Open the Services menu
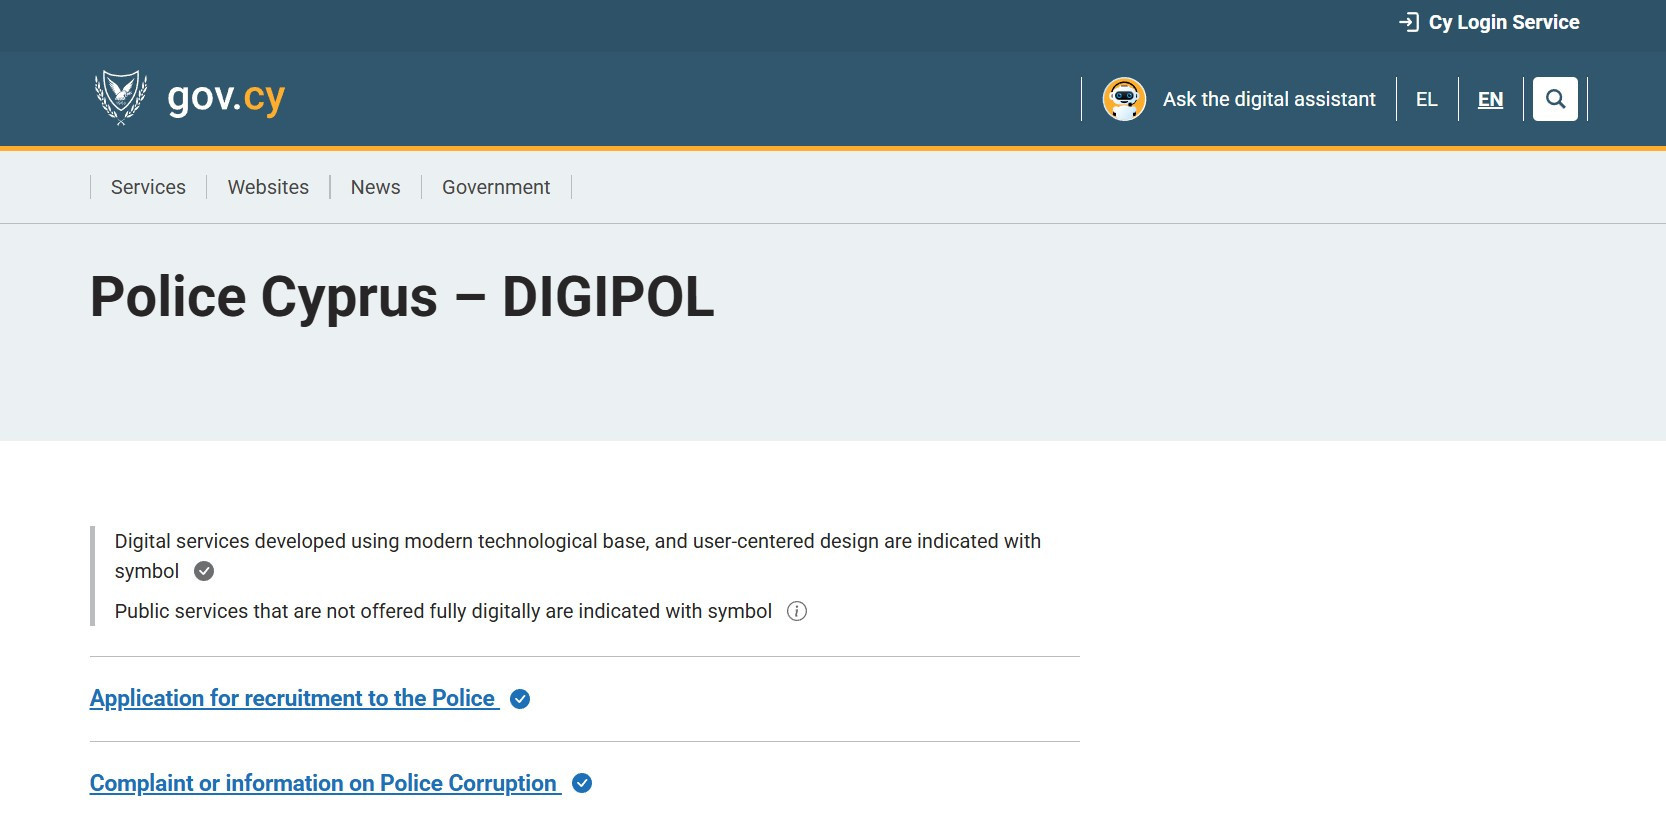This screenshot has height=817, width=1666. [148, 187]
